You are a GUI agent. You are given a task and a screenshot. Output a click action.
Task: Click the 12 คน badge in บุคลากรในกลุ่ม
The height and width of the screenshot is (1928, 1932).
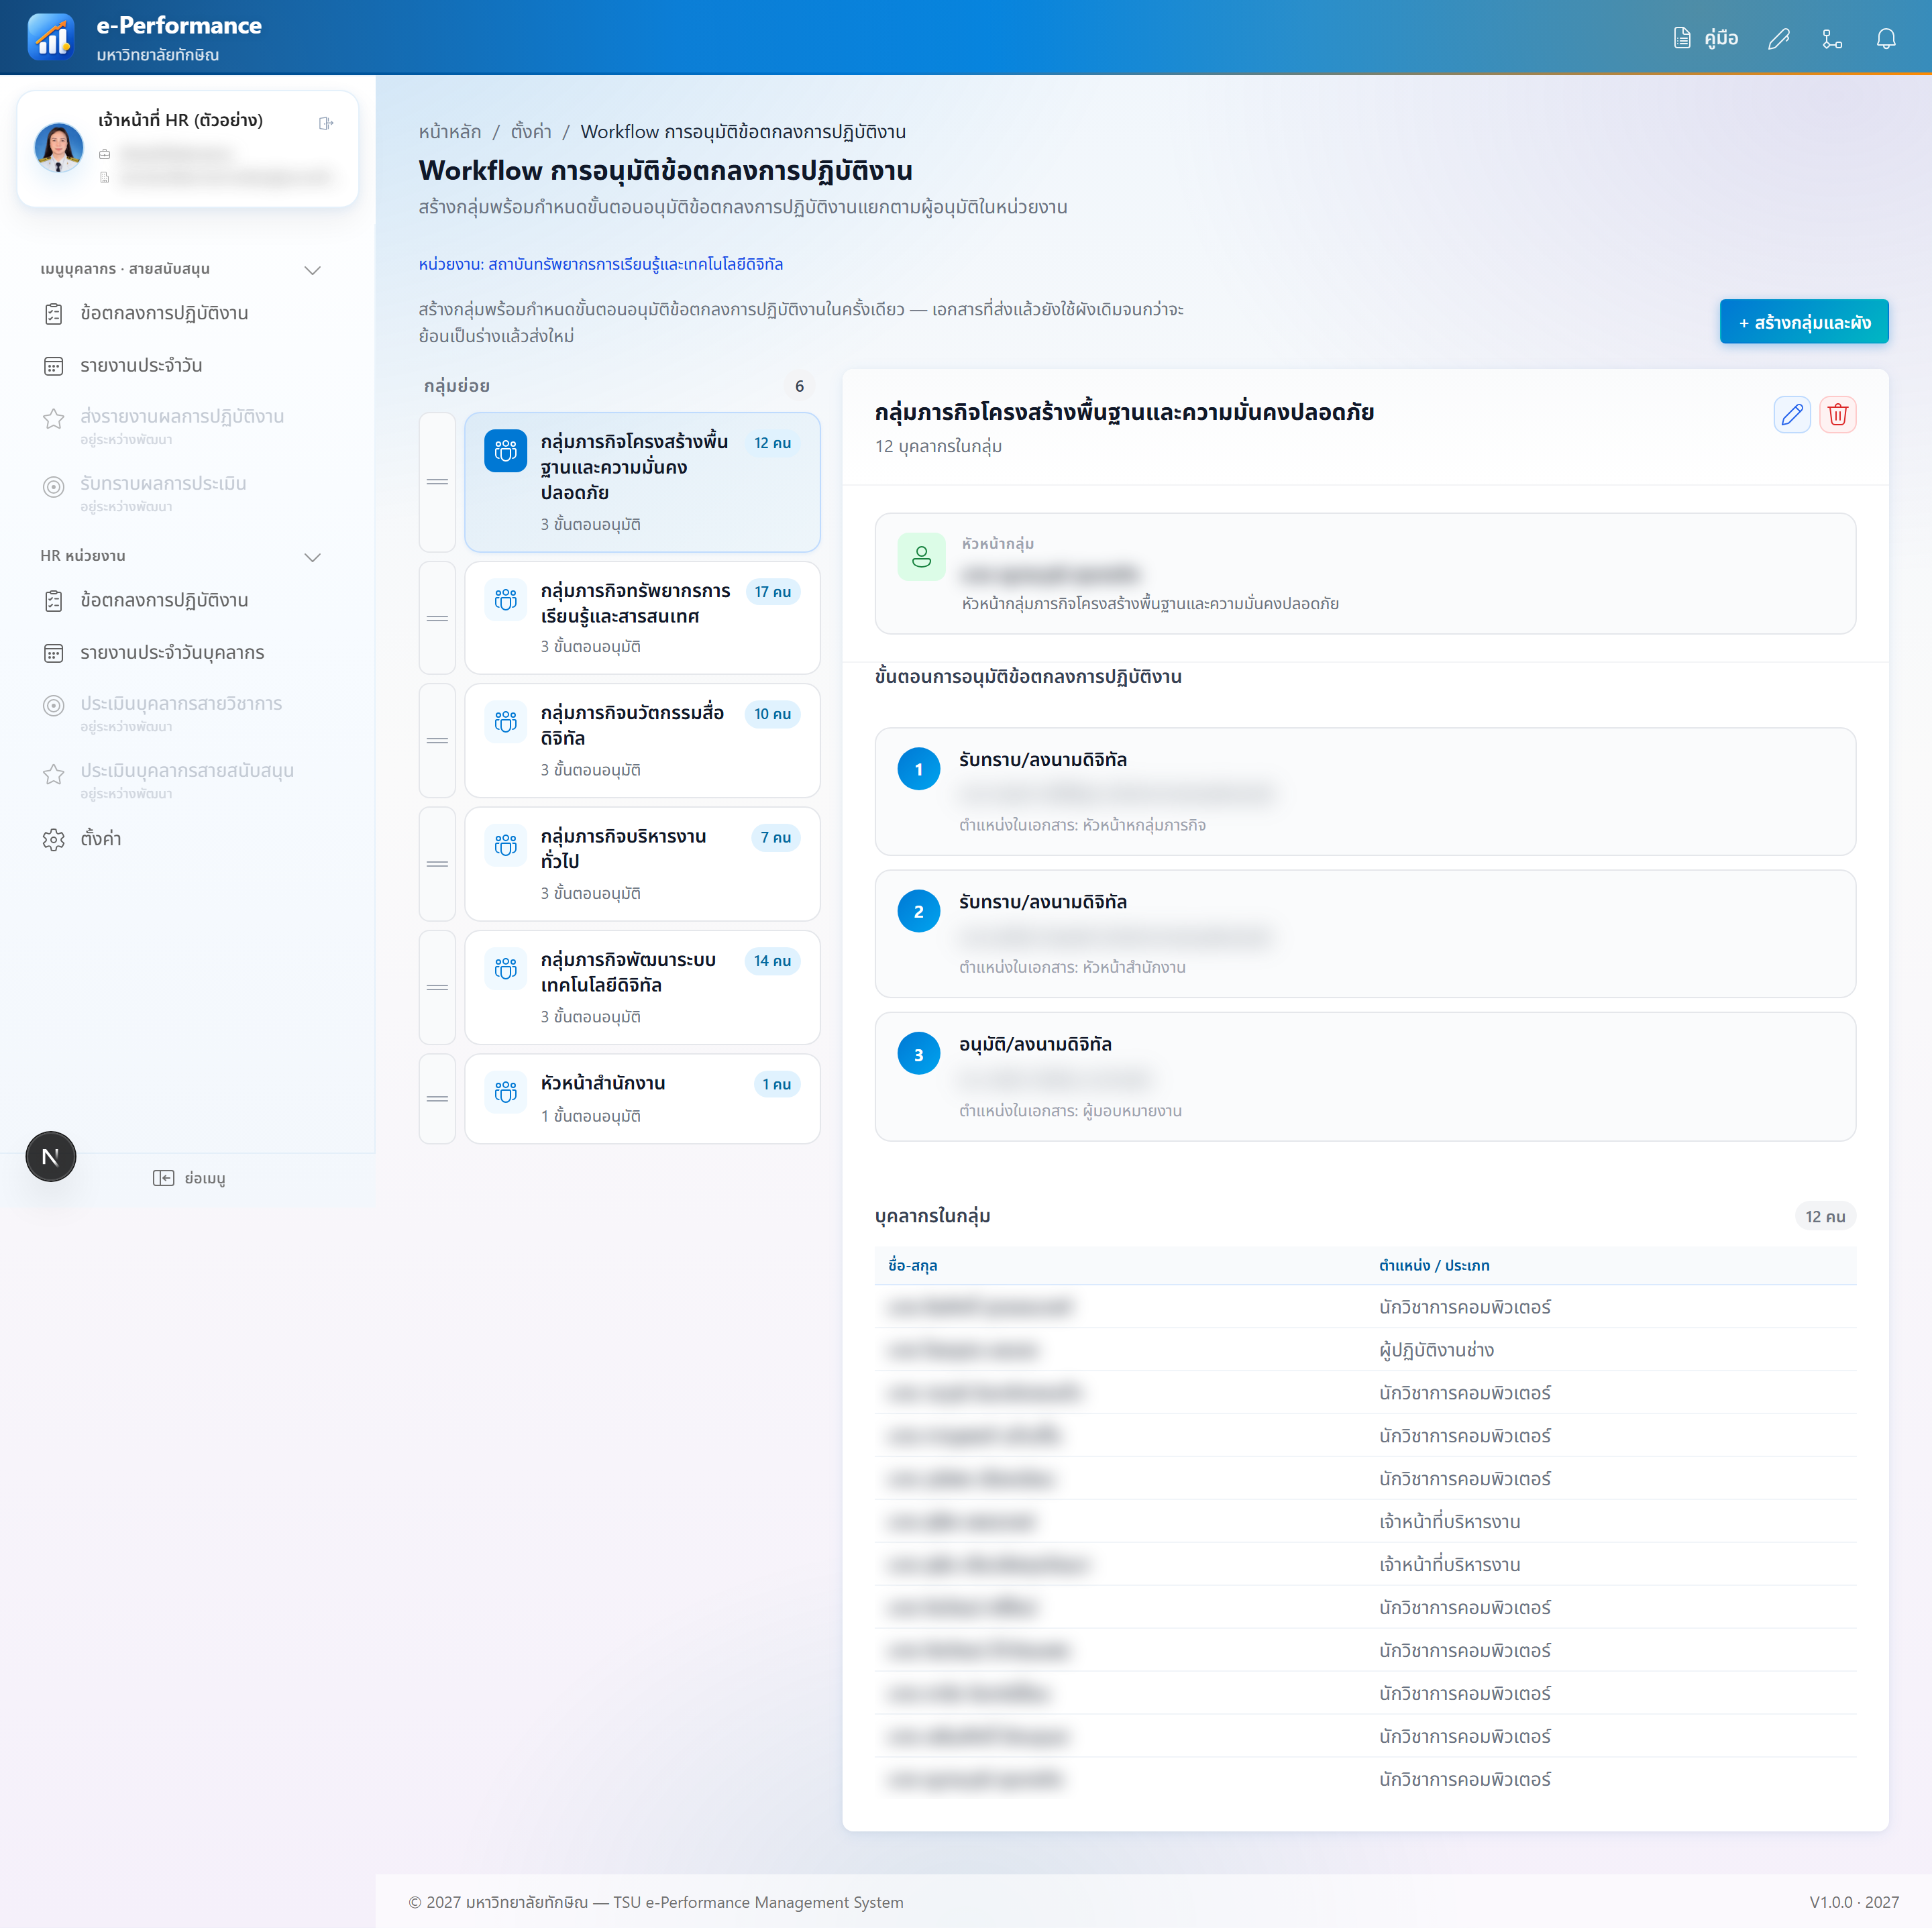tap(1825, 1216)
